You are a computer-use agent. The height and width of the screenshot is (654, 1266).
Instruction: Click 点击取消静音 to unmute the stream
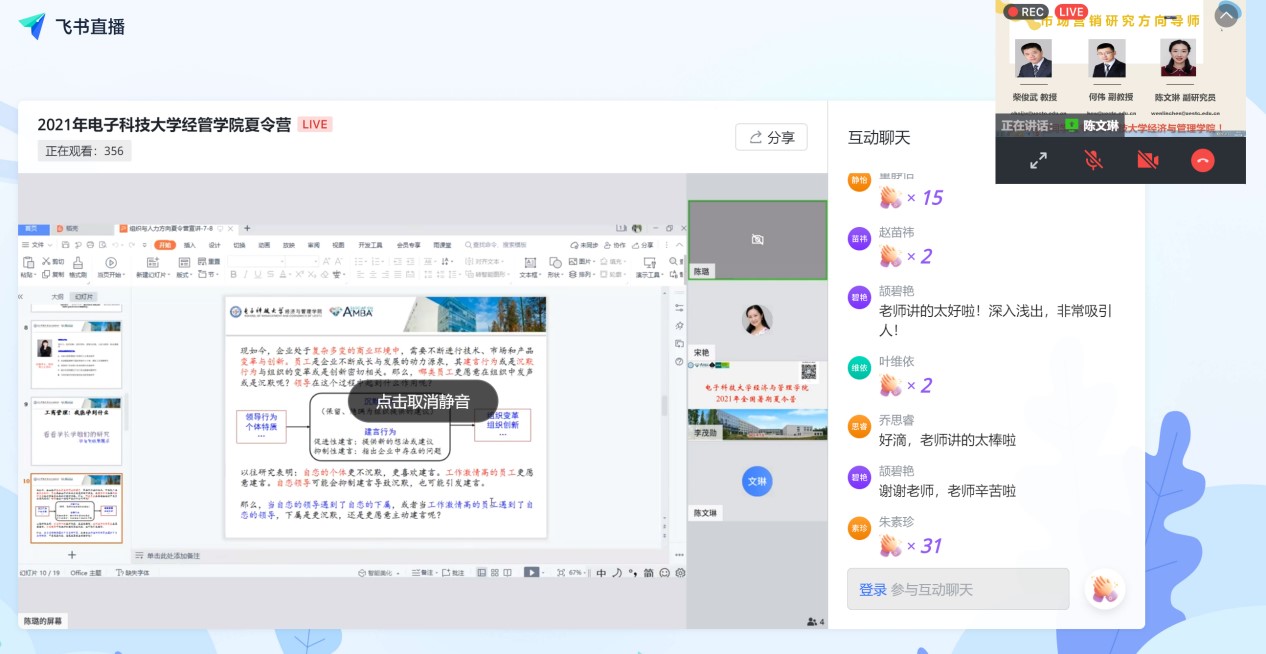pos(422,402)
